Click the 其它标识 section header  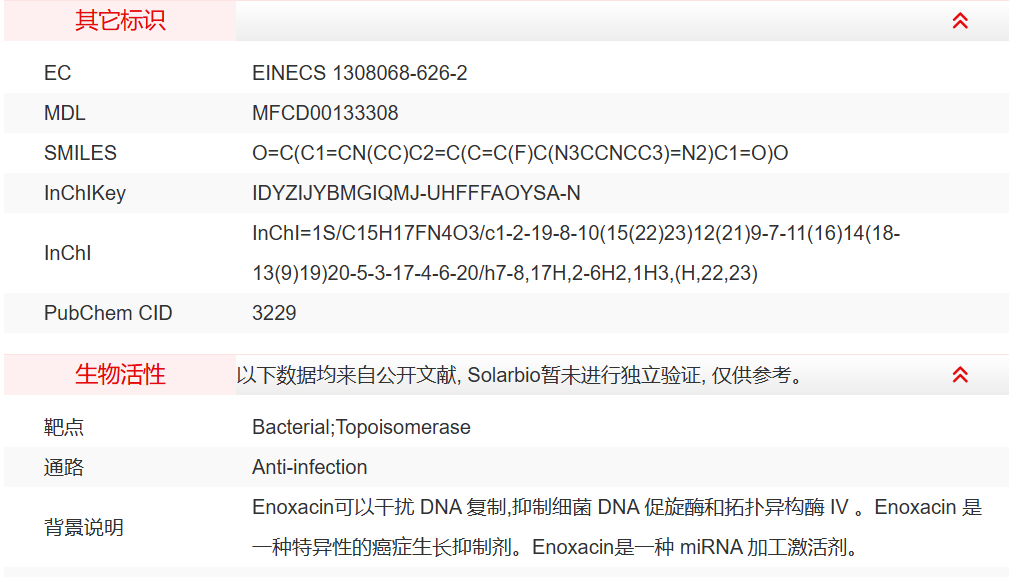coord(120,21)
